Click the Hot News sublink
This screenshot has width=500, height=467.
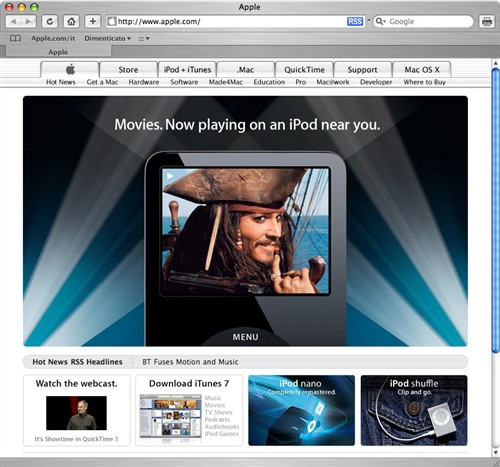[x=61, y=82]
